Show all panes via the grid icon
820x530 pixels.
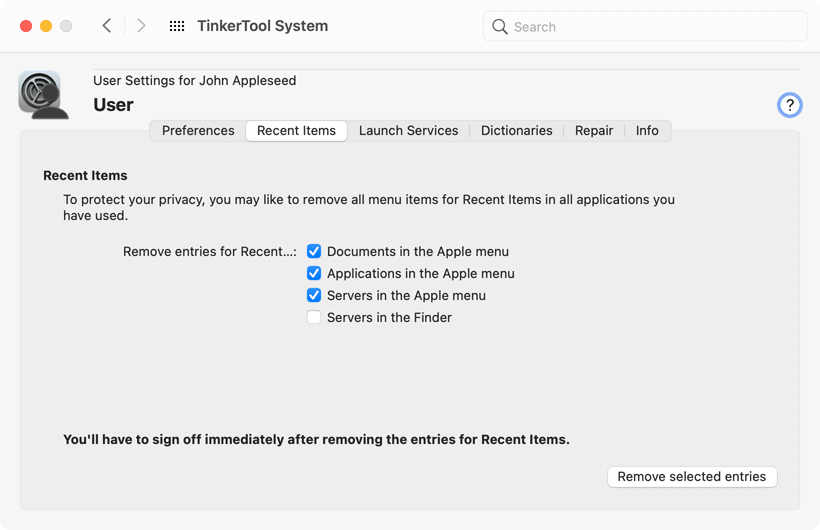tap(177, 26)
